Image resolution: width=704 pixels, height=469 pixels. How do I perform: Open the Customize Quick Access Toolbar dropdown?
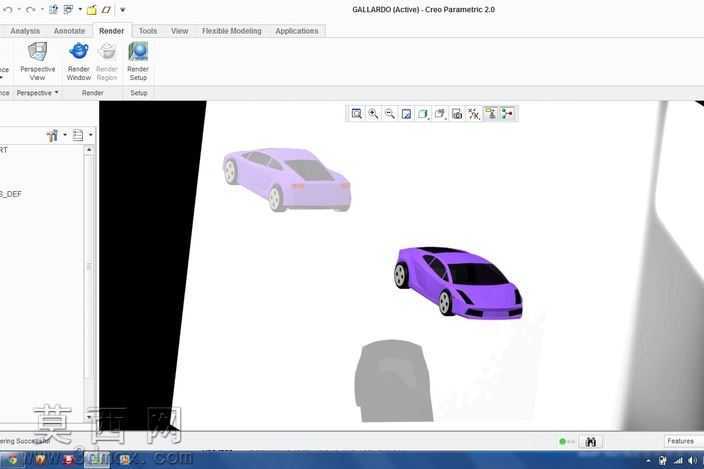tap(123, 9)
